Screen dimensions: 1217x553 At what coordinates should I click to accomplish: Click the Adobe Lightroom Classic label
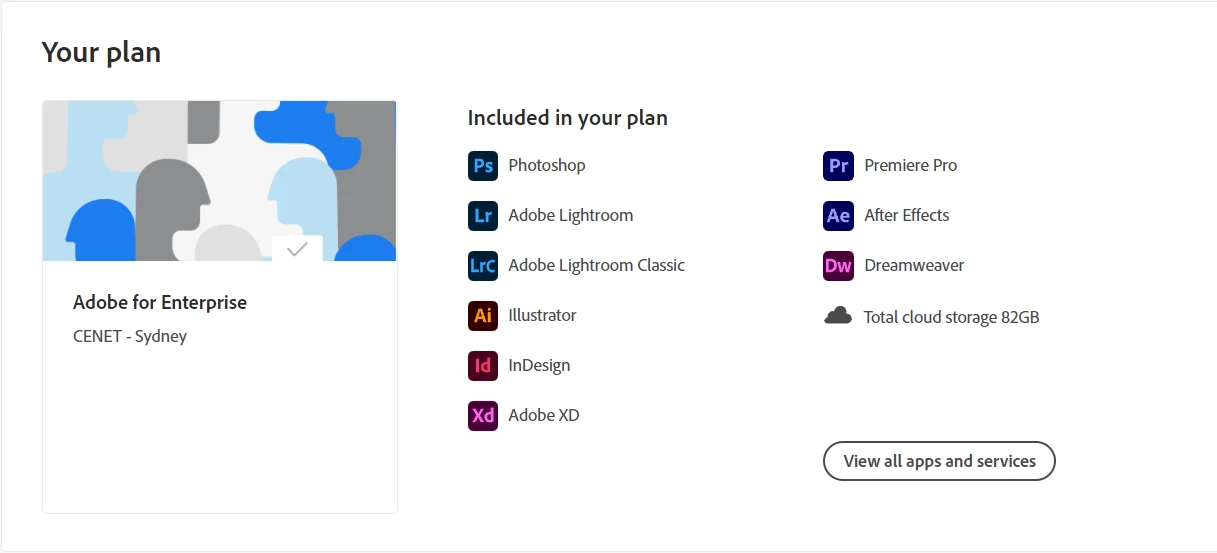(x=597, y=265)
